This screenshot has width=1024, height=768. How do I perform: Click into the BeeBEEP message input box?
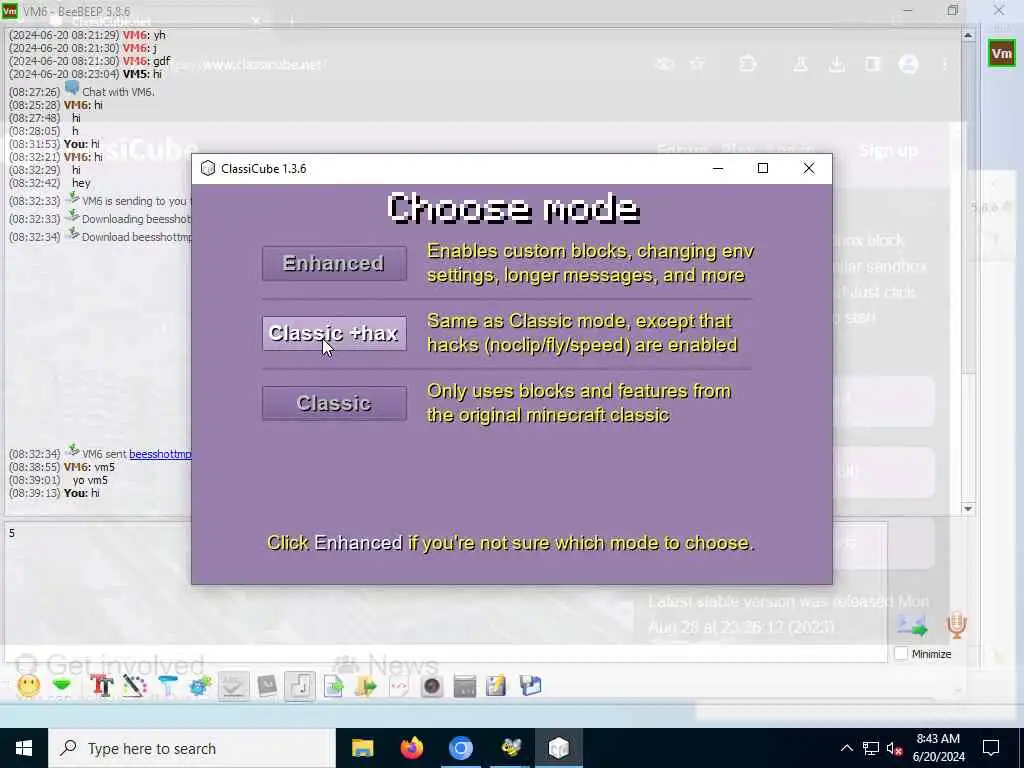tap(446, 591)
